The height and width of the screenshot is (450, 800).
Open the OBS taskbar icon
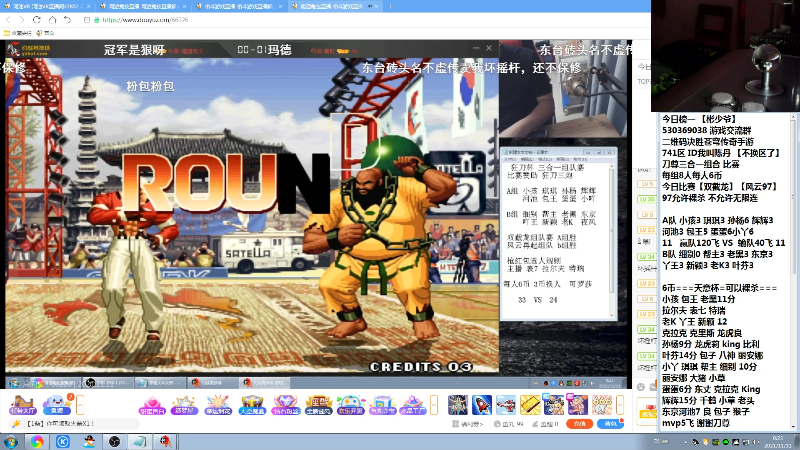tap(114, 441)
